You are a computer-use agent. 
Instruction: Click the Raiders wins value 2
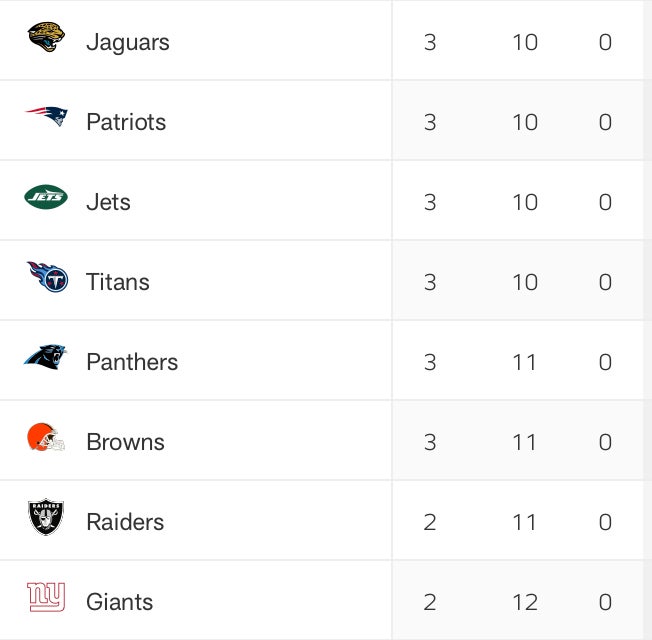(x=430, y=522)
